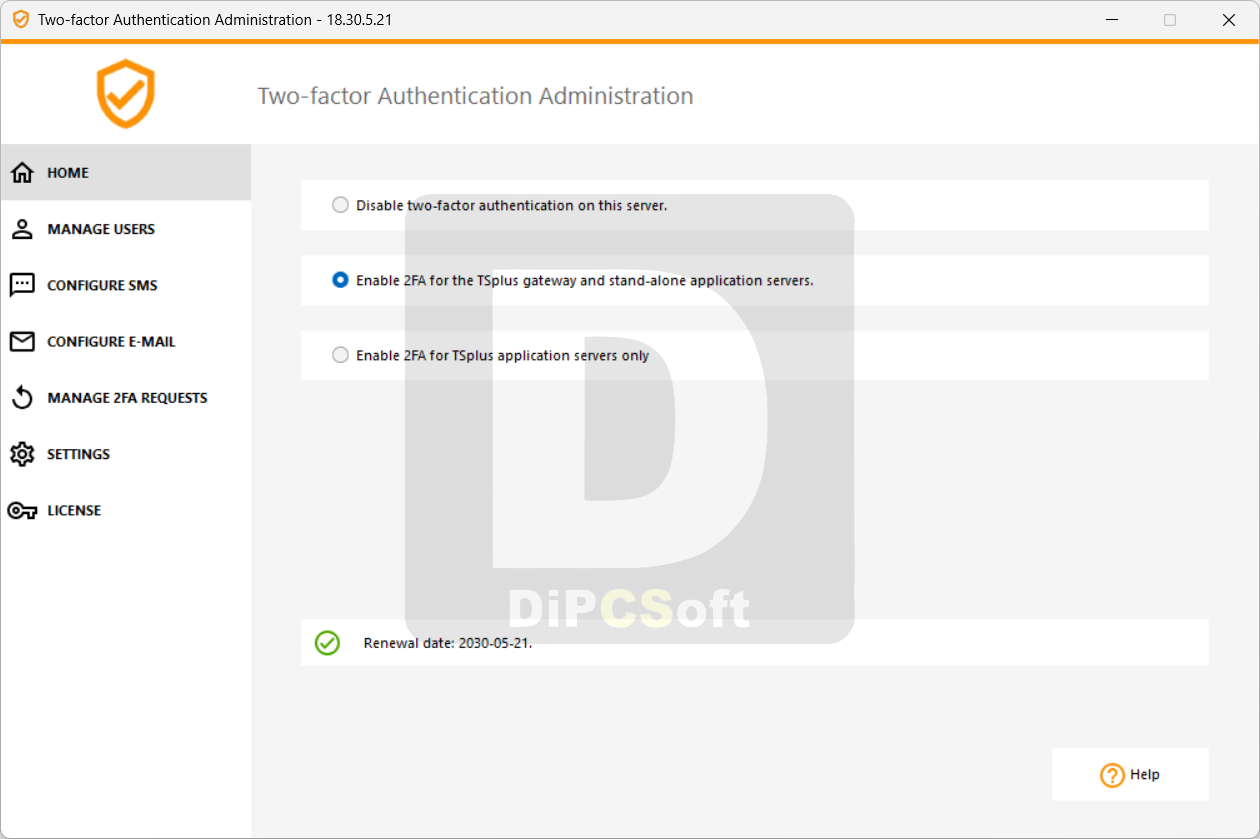Click the window title text with version number
The width and height of the screenshot is (1260, 839).
tap(215, 20)
